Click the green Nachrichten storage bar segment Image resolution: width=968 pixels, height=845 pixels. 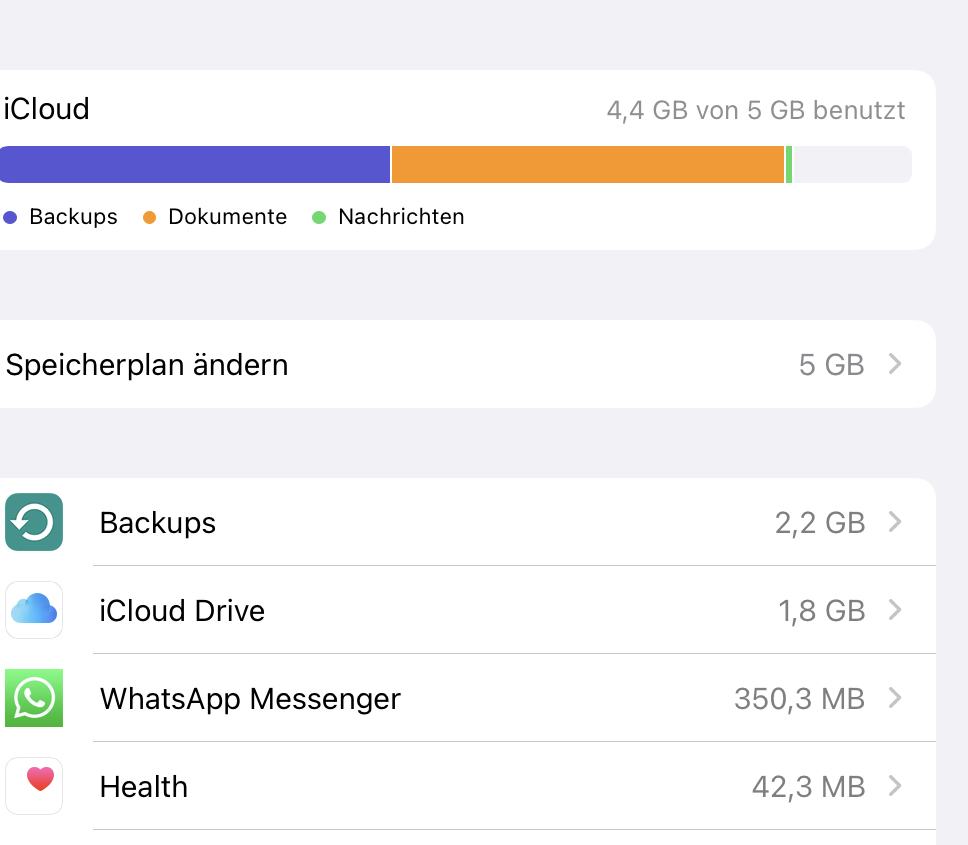point(789,165)
